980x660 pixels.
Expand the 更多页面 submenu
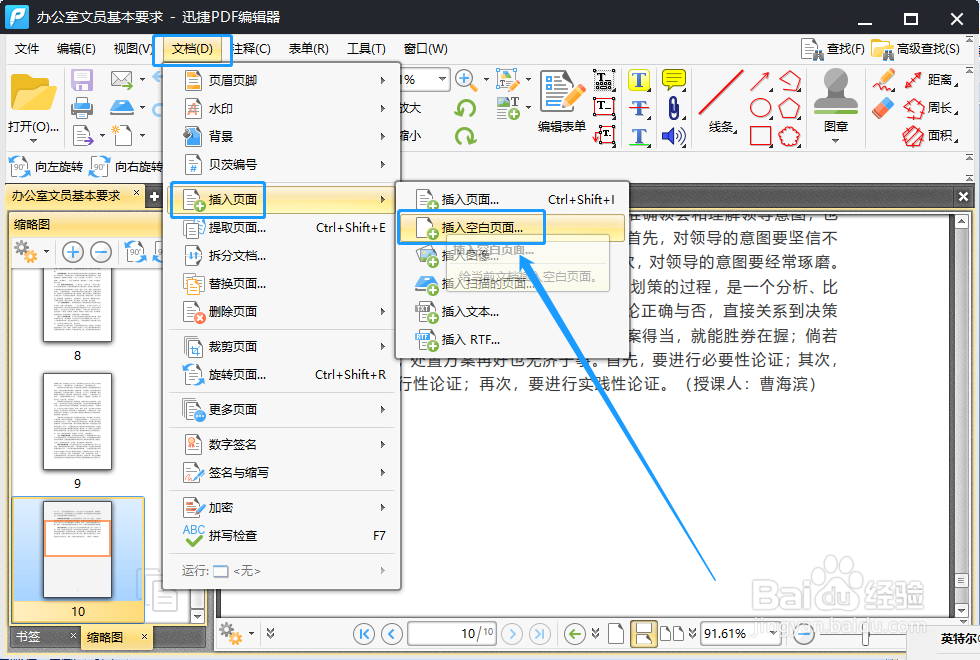coord(281,409)
